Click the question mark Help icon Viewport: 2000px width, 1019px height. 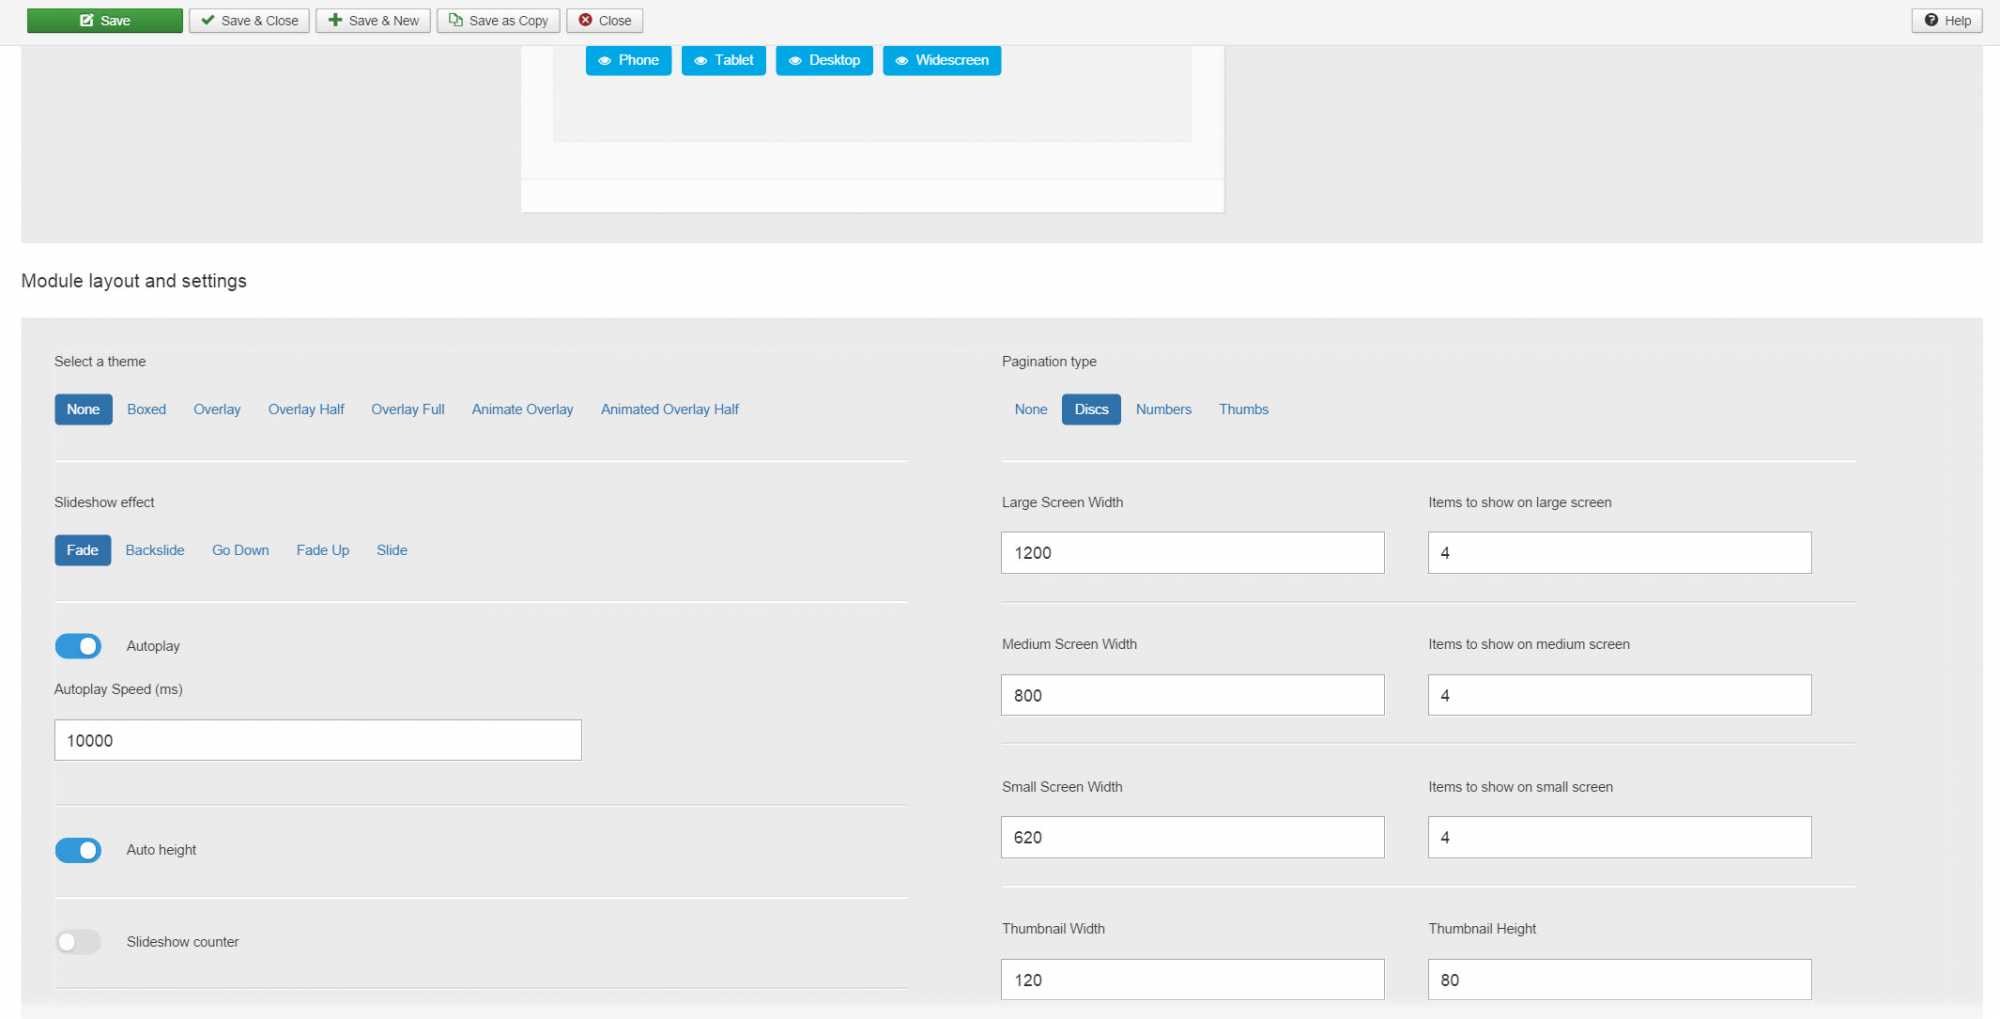[x=1931, y=20]
